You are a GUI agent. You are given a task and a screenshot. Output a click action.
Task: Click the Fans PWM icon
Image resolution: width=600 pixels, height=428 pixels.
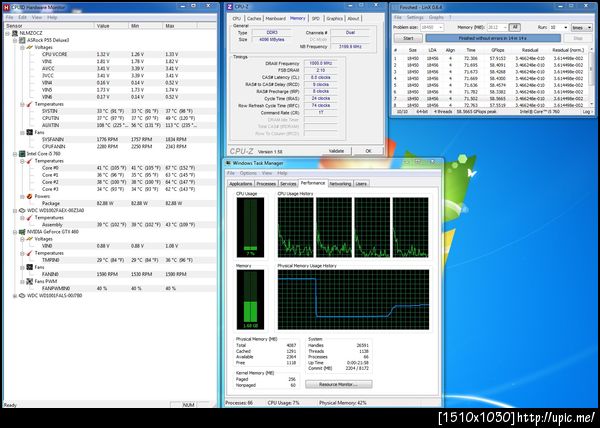[29, 282]
